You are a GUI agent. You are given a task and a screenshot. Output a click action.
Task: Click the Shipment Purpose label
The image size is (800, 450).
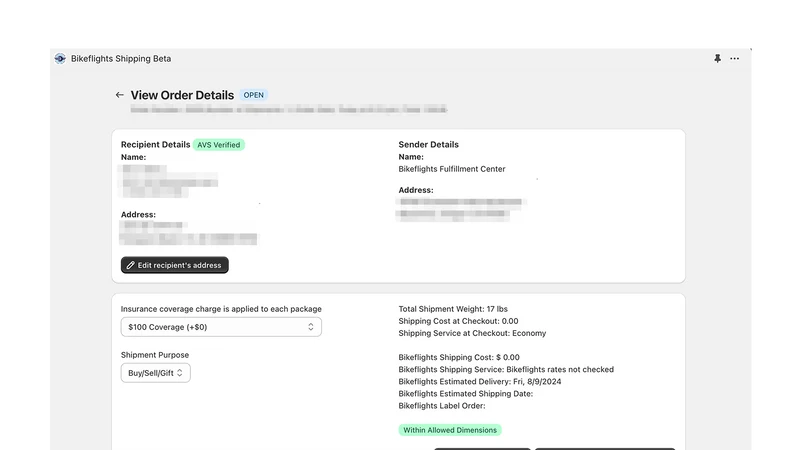click(155, 355)
